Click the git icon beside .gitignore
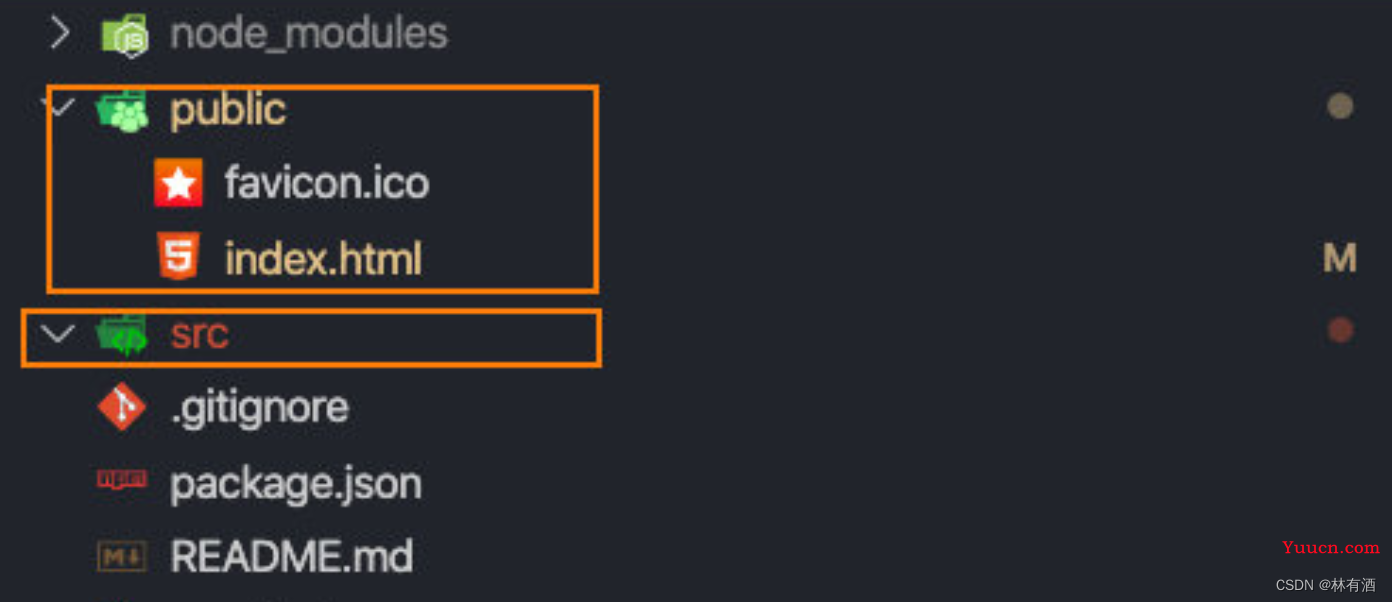 pos(122,407)
